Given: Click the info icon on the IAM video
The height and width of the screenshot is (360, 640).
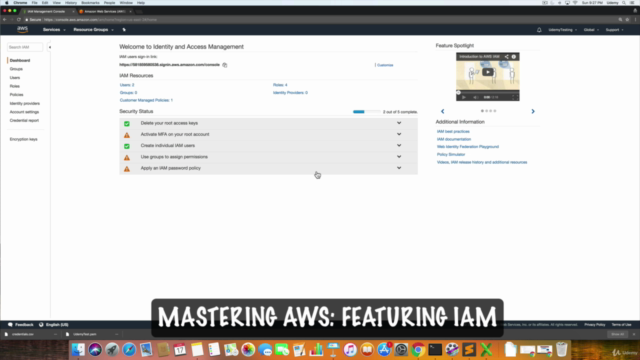Looking at the screenshot, I should 514,57.
